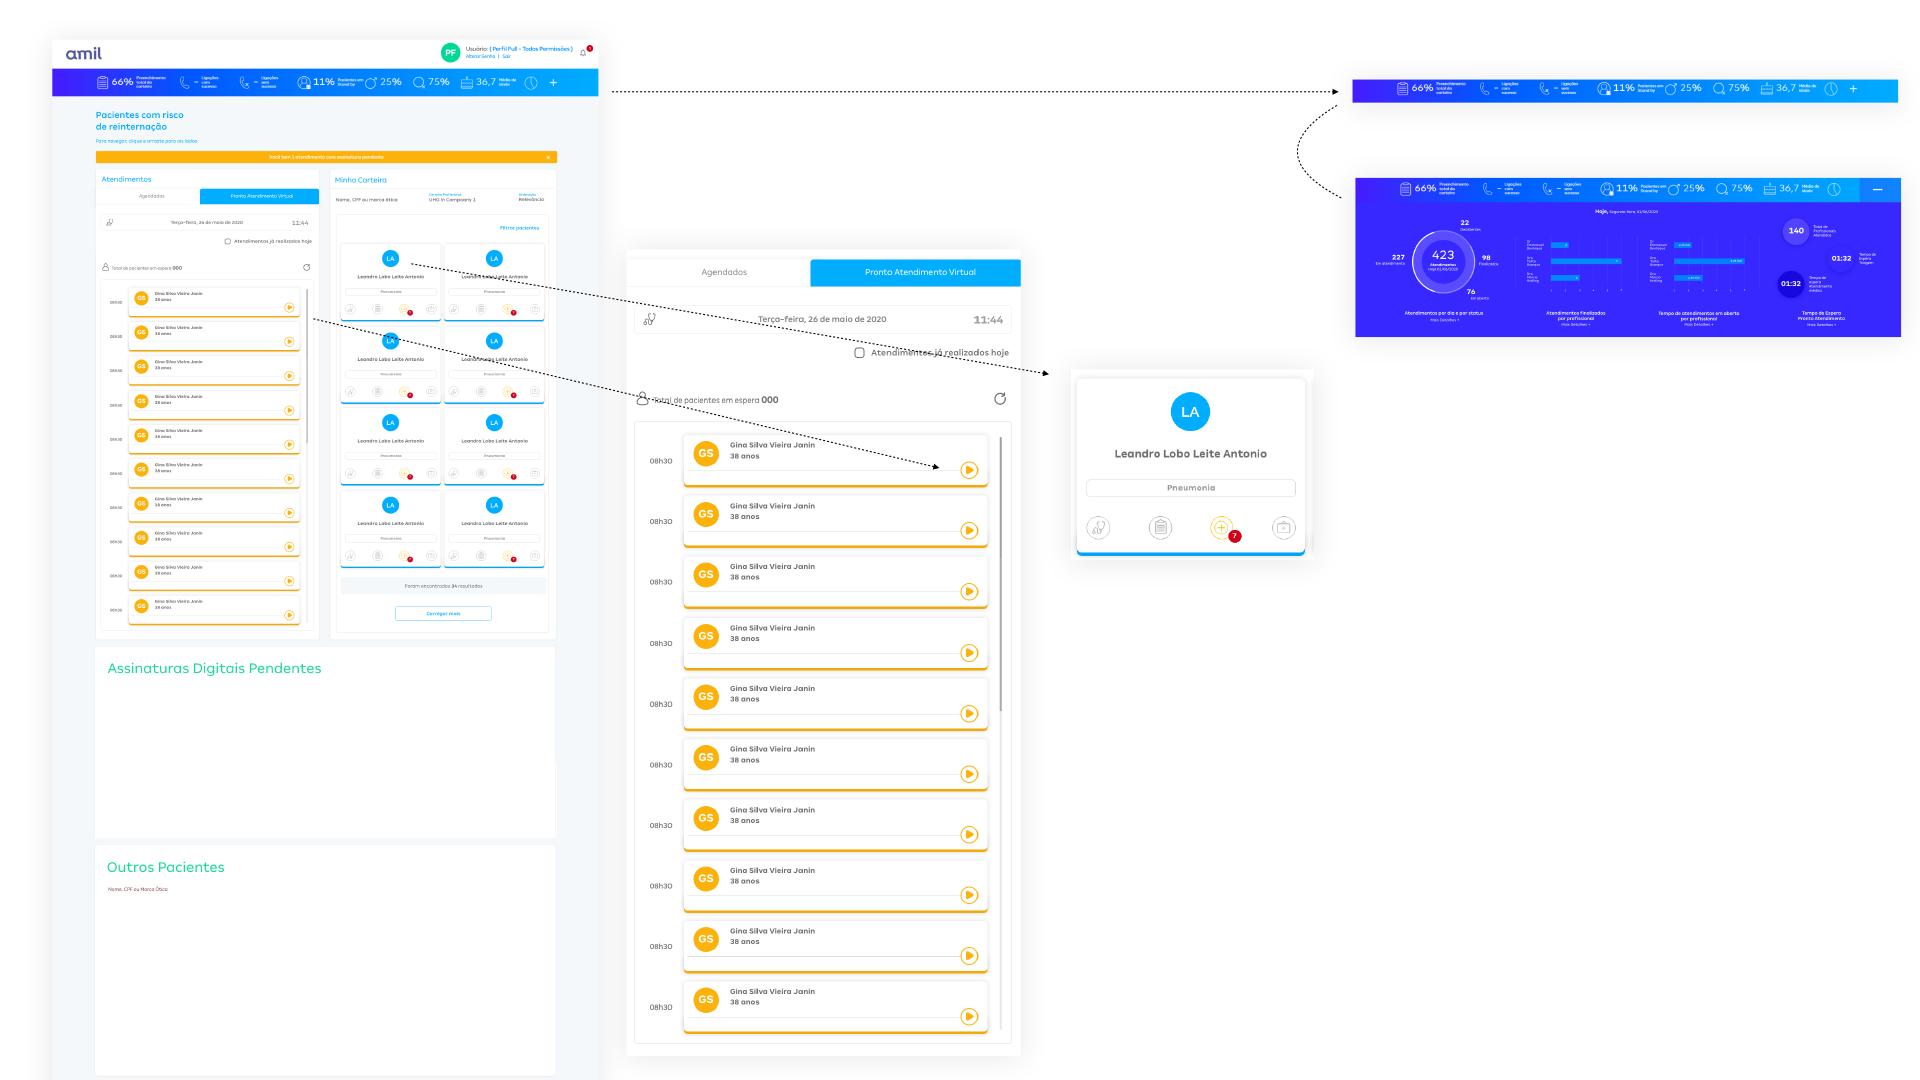Click the PF user avatar

pyautogui.click(x=450, y=53)
